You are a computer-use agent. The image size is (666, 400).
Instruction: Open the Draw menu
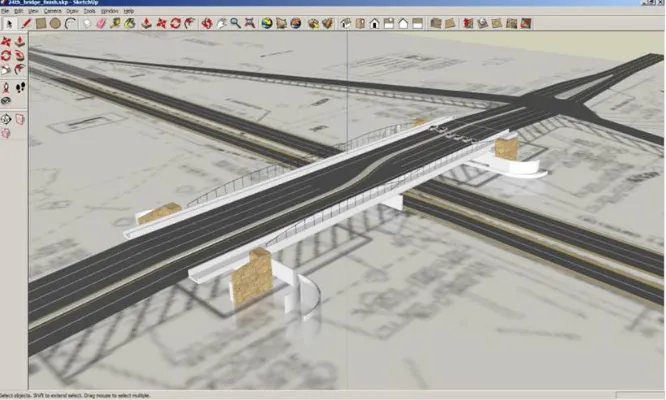[x=73, y=11]
